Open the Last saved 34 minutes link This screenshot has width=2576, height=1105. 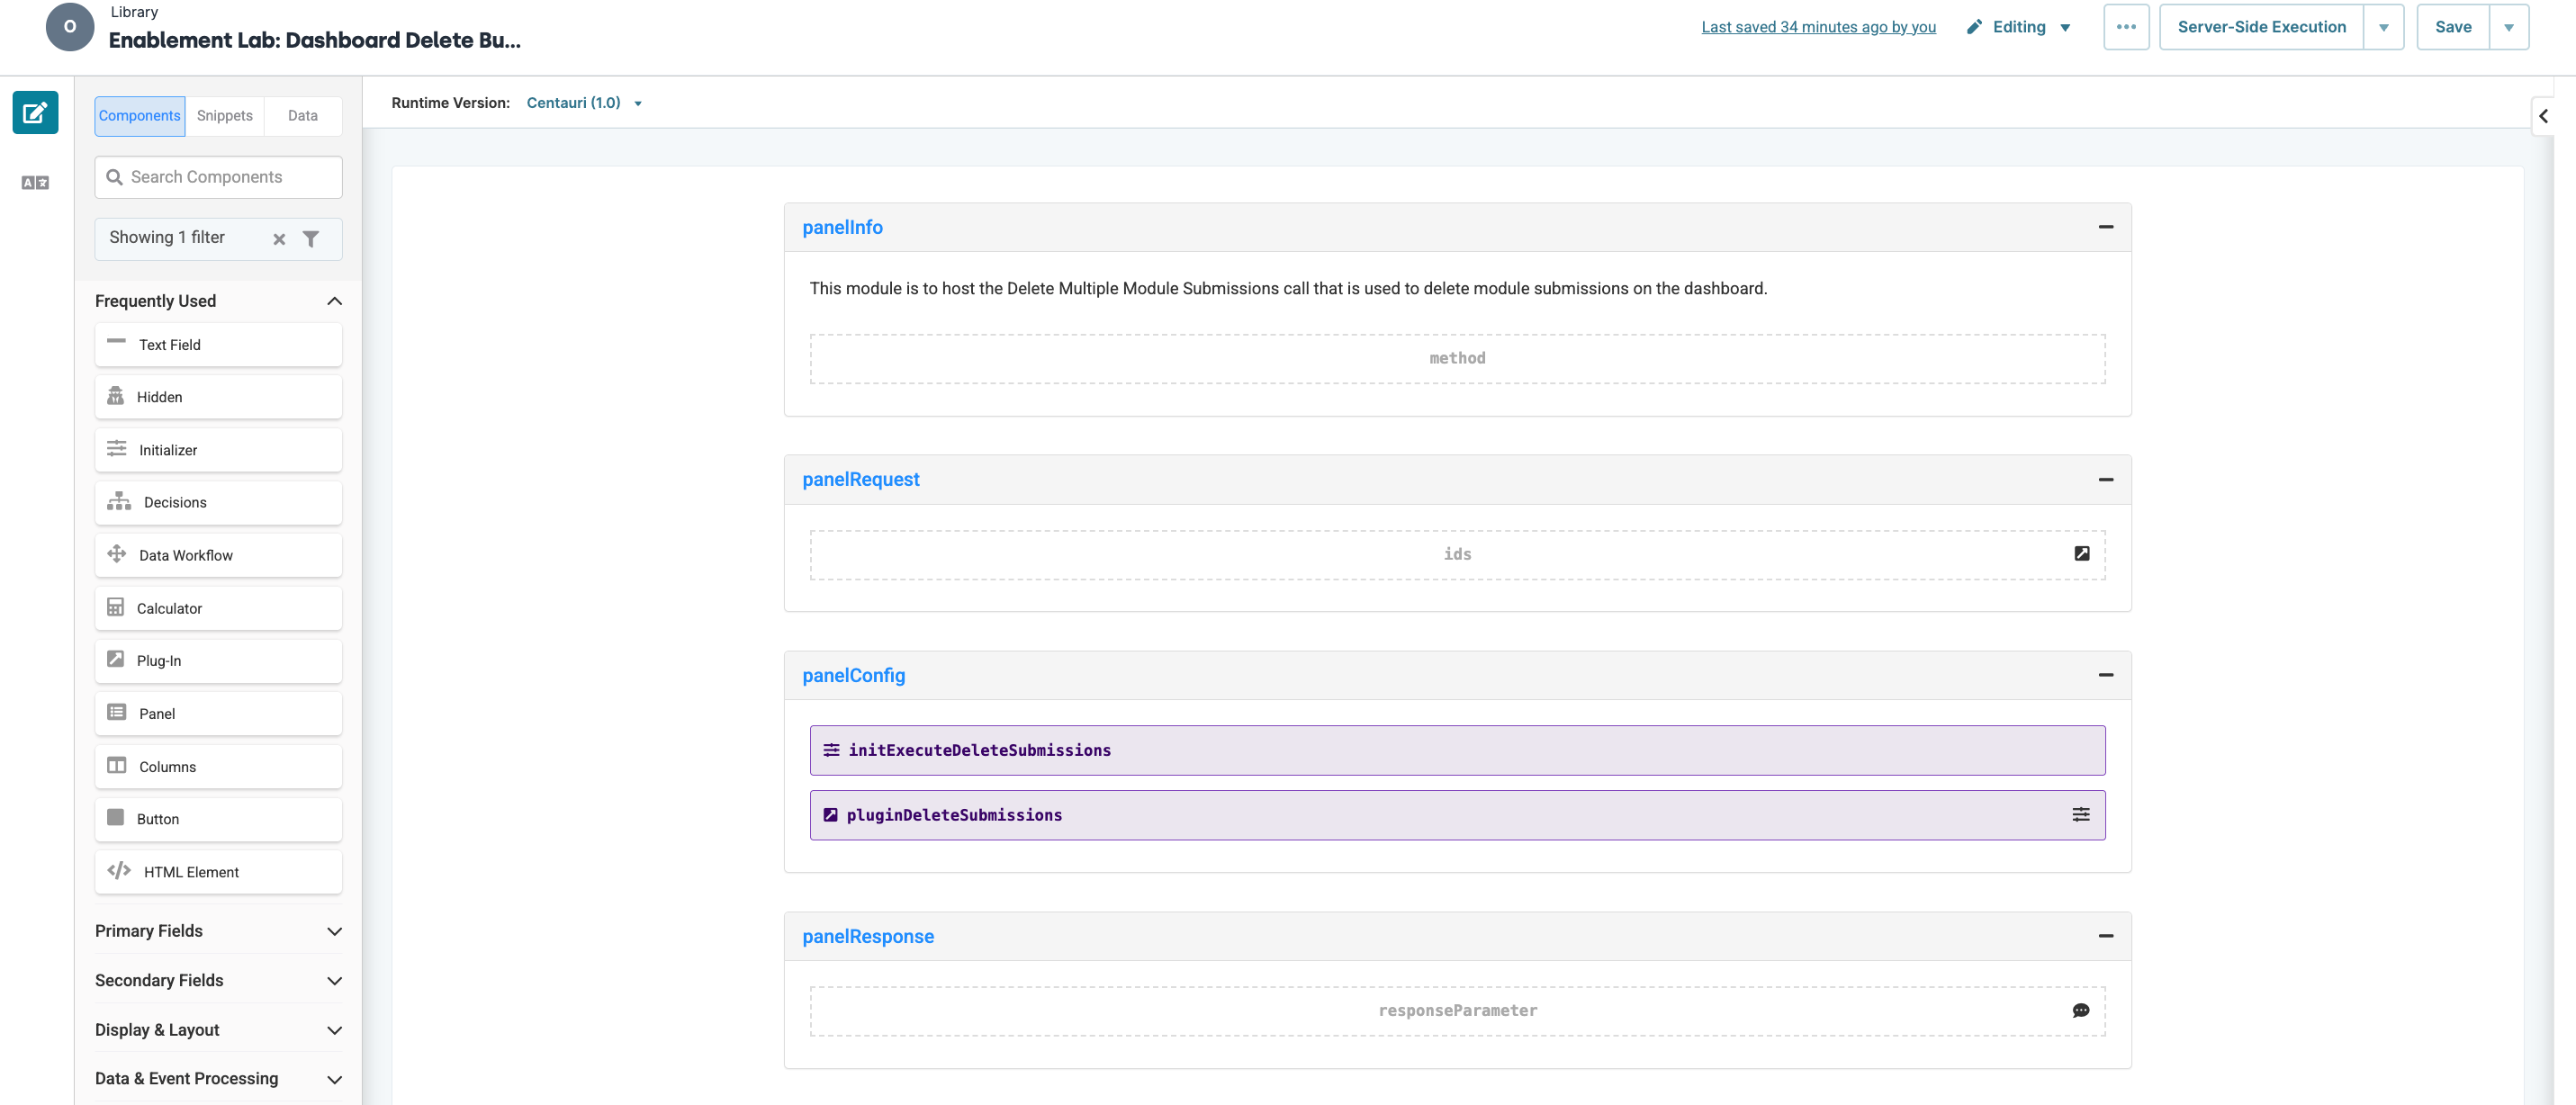click(x=1818, y=27)
